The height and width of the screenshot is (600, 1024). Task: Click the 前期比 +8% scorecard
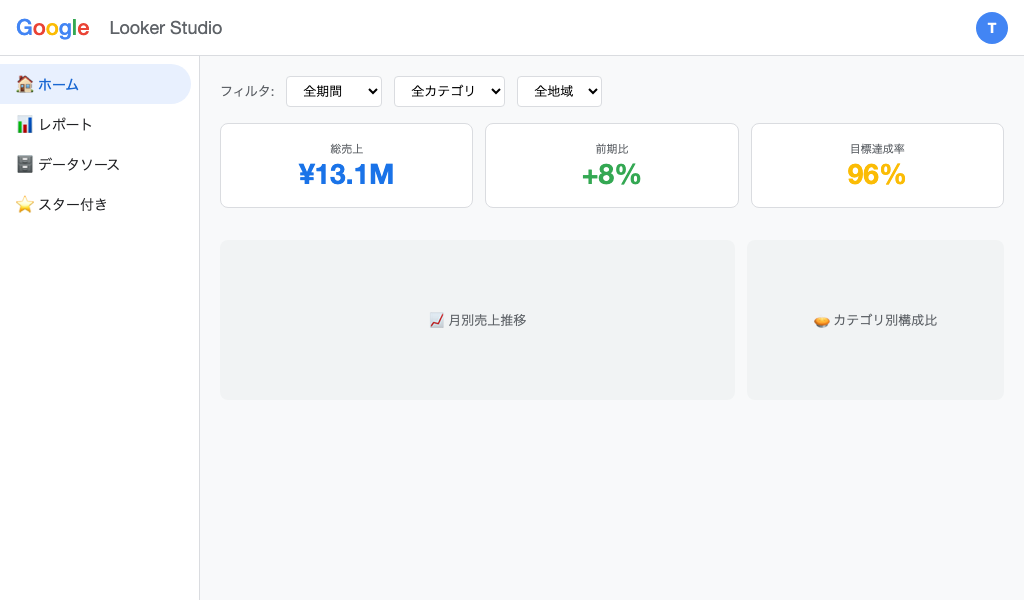point(611,166)
